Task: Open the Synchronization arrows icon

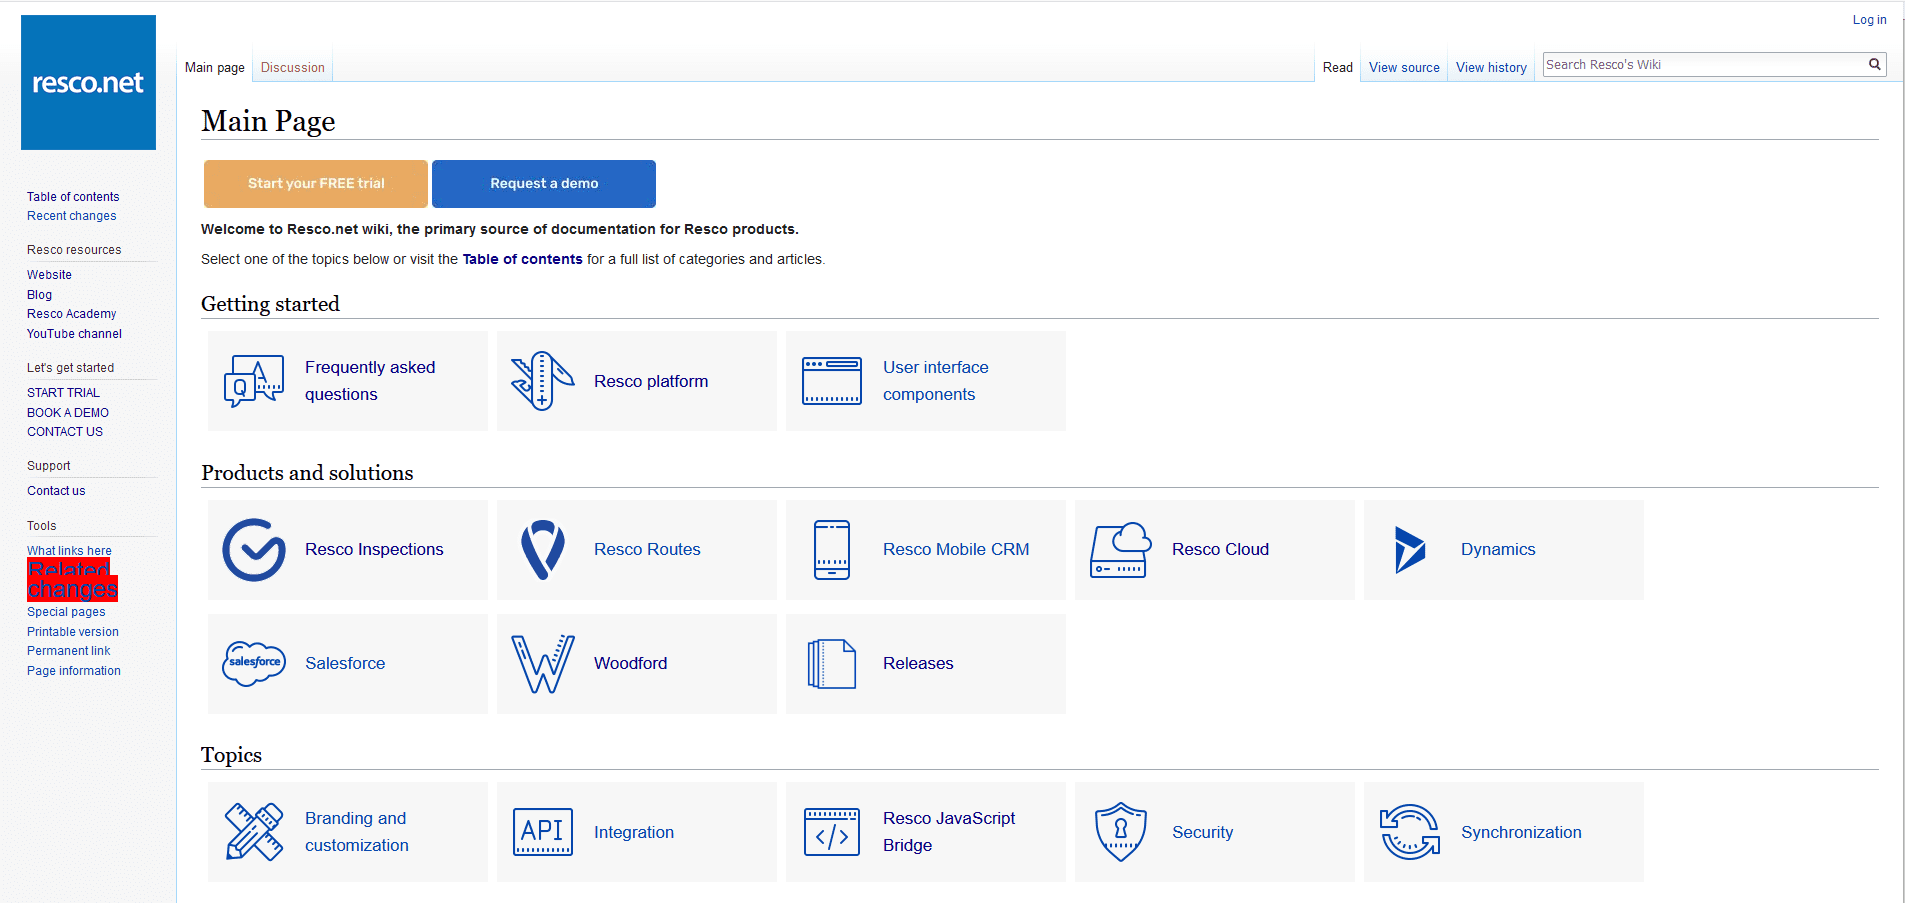Action: 1409,832
